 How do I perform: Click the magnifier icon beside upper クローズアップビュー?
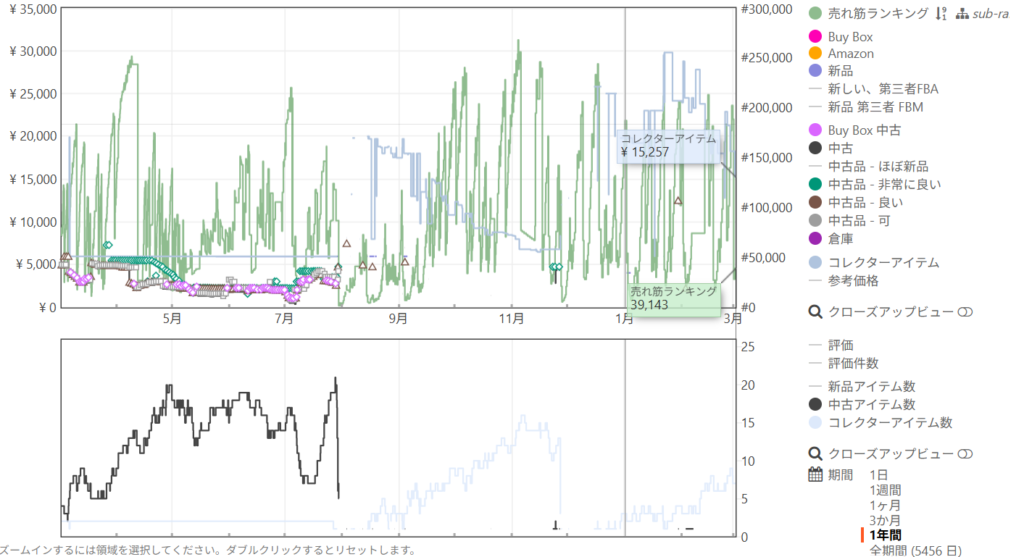click(x=815, y=312)
